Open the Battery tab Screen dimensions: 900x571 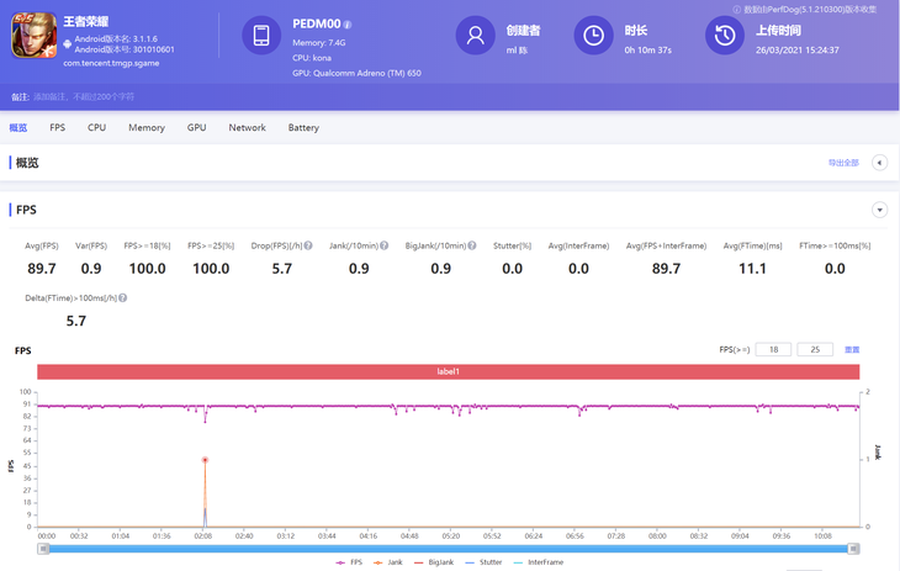point(303,128)
